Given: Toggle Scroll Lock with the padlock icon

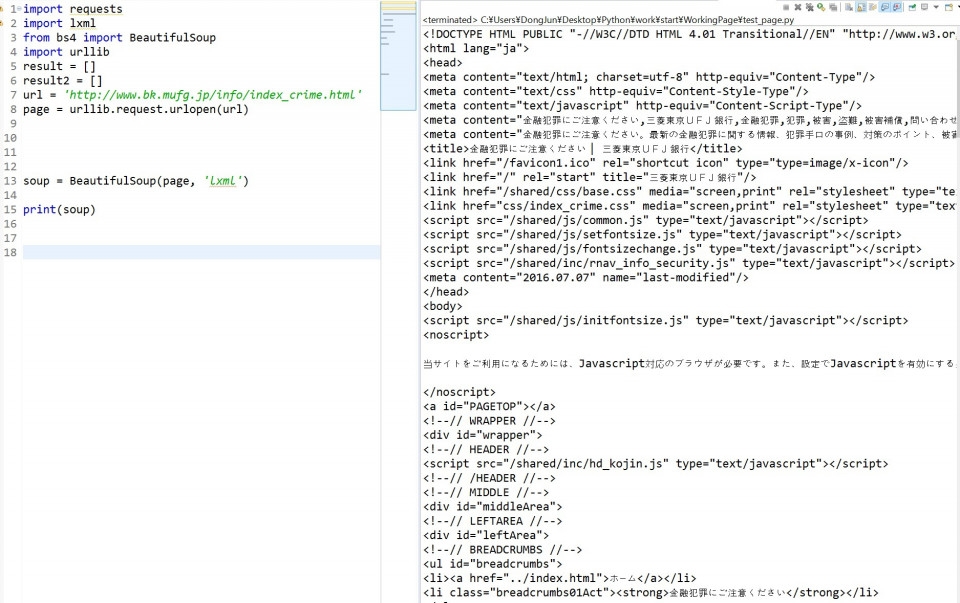Looking at the screenshot, I should click(861, 7).
